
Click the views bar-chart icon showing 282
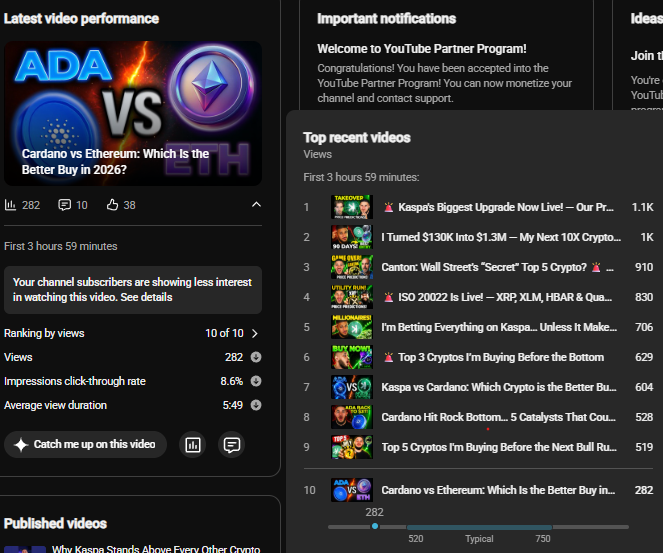click(10, 205)
